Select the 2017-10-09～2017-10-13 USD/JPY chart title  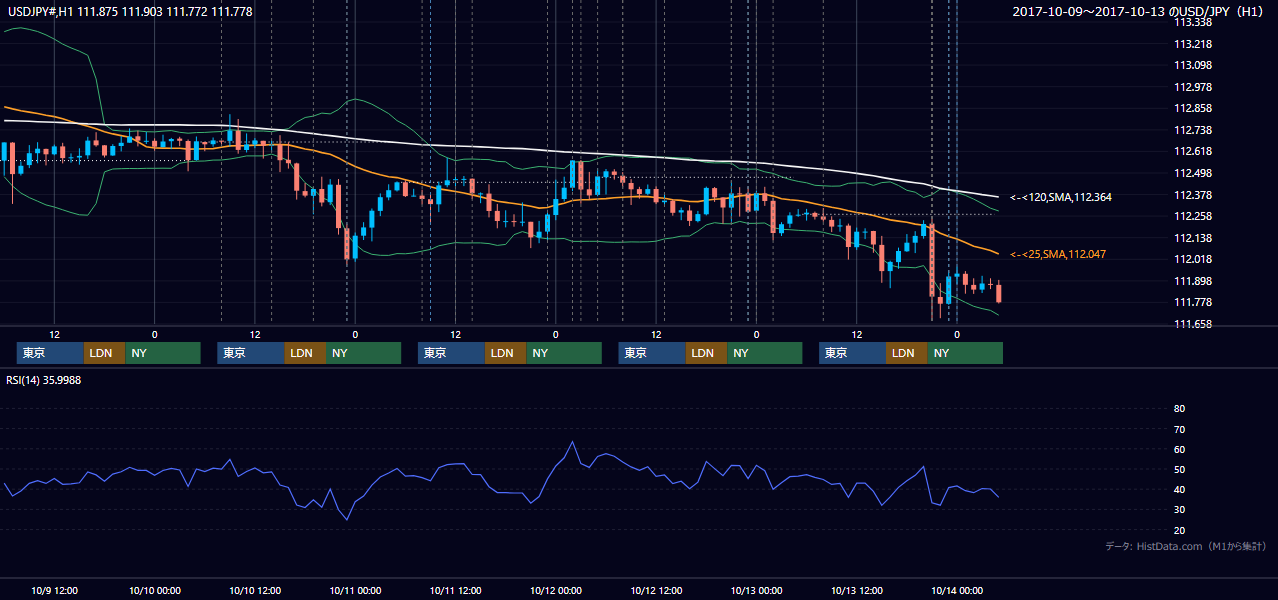[x=1140, y=11]
